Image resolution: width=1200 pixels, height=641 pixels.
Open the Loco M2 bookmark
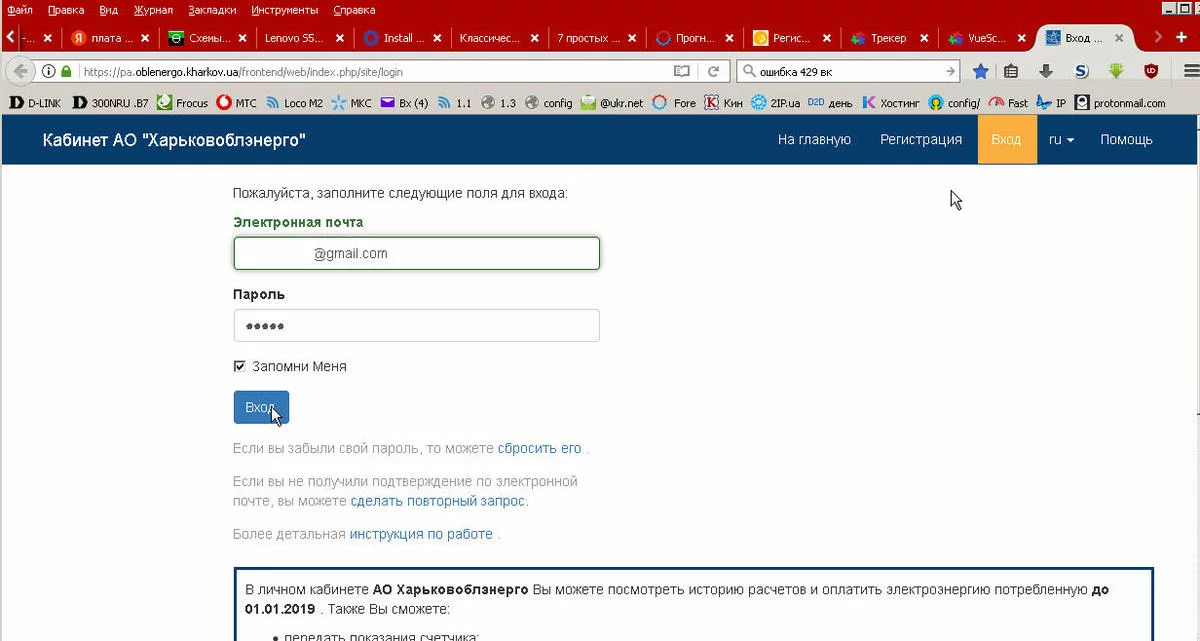[x=295, y=102]
